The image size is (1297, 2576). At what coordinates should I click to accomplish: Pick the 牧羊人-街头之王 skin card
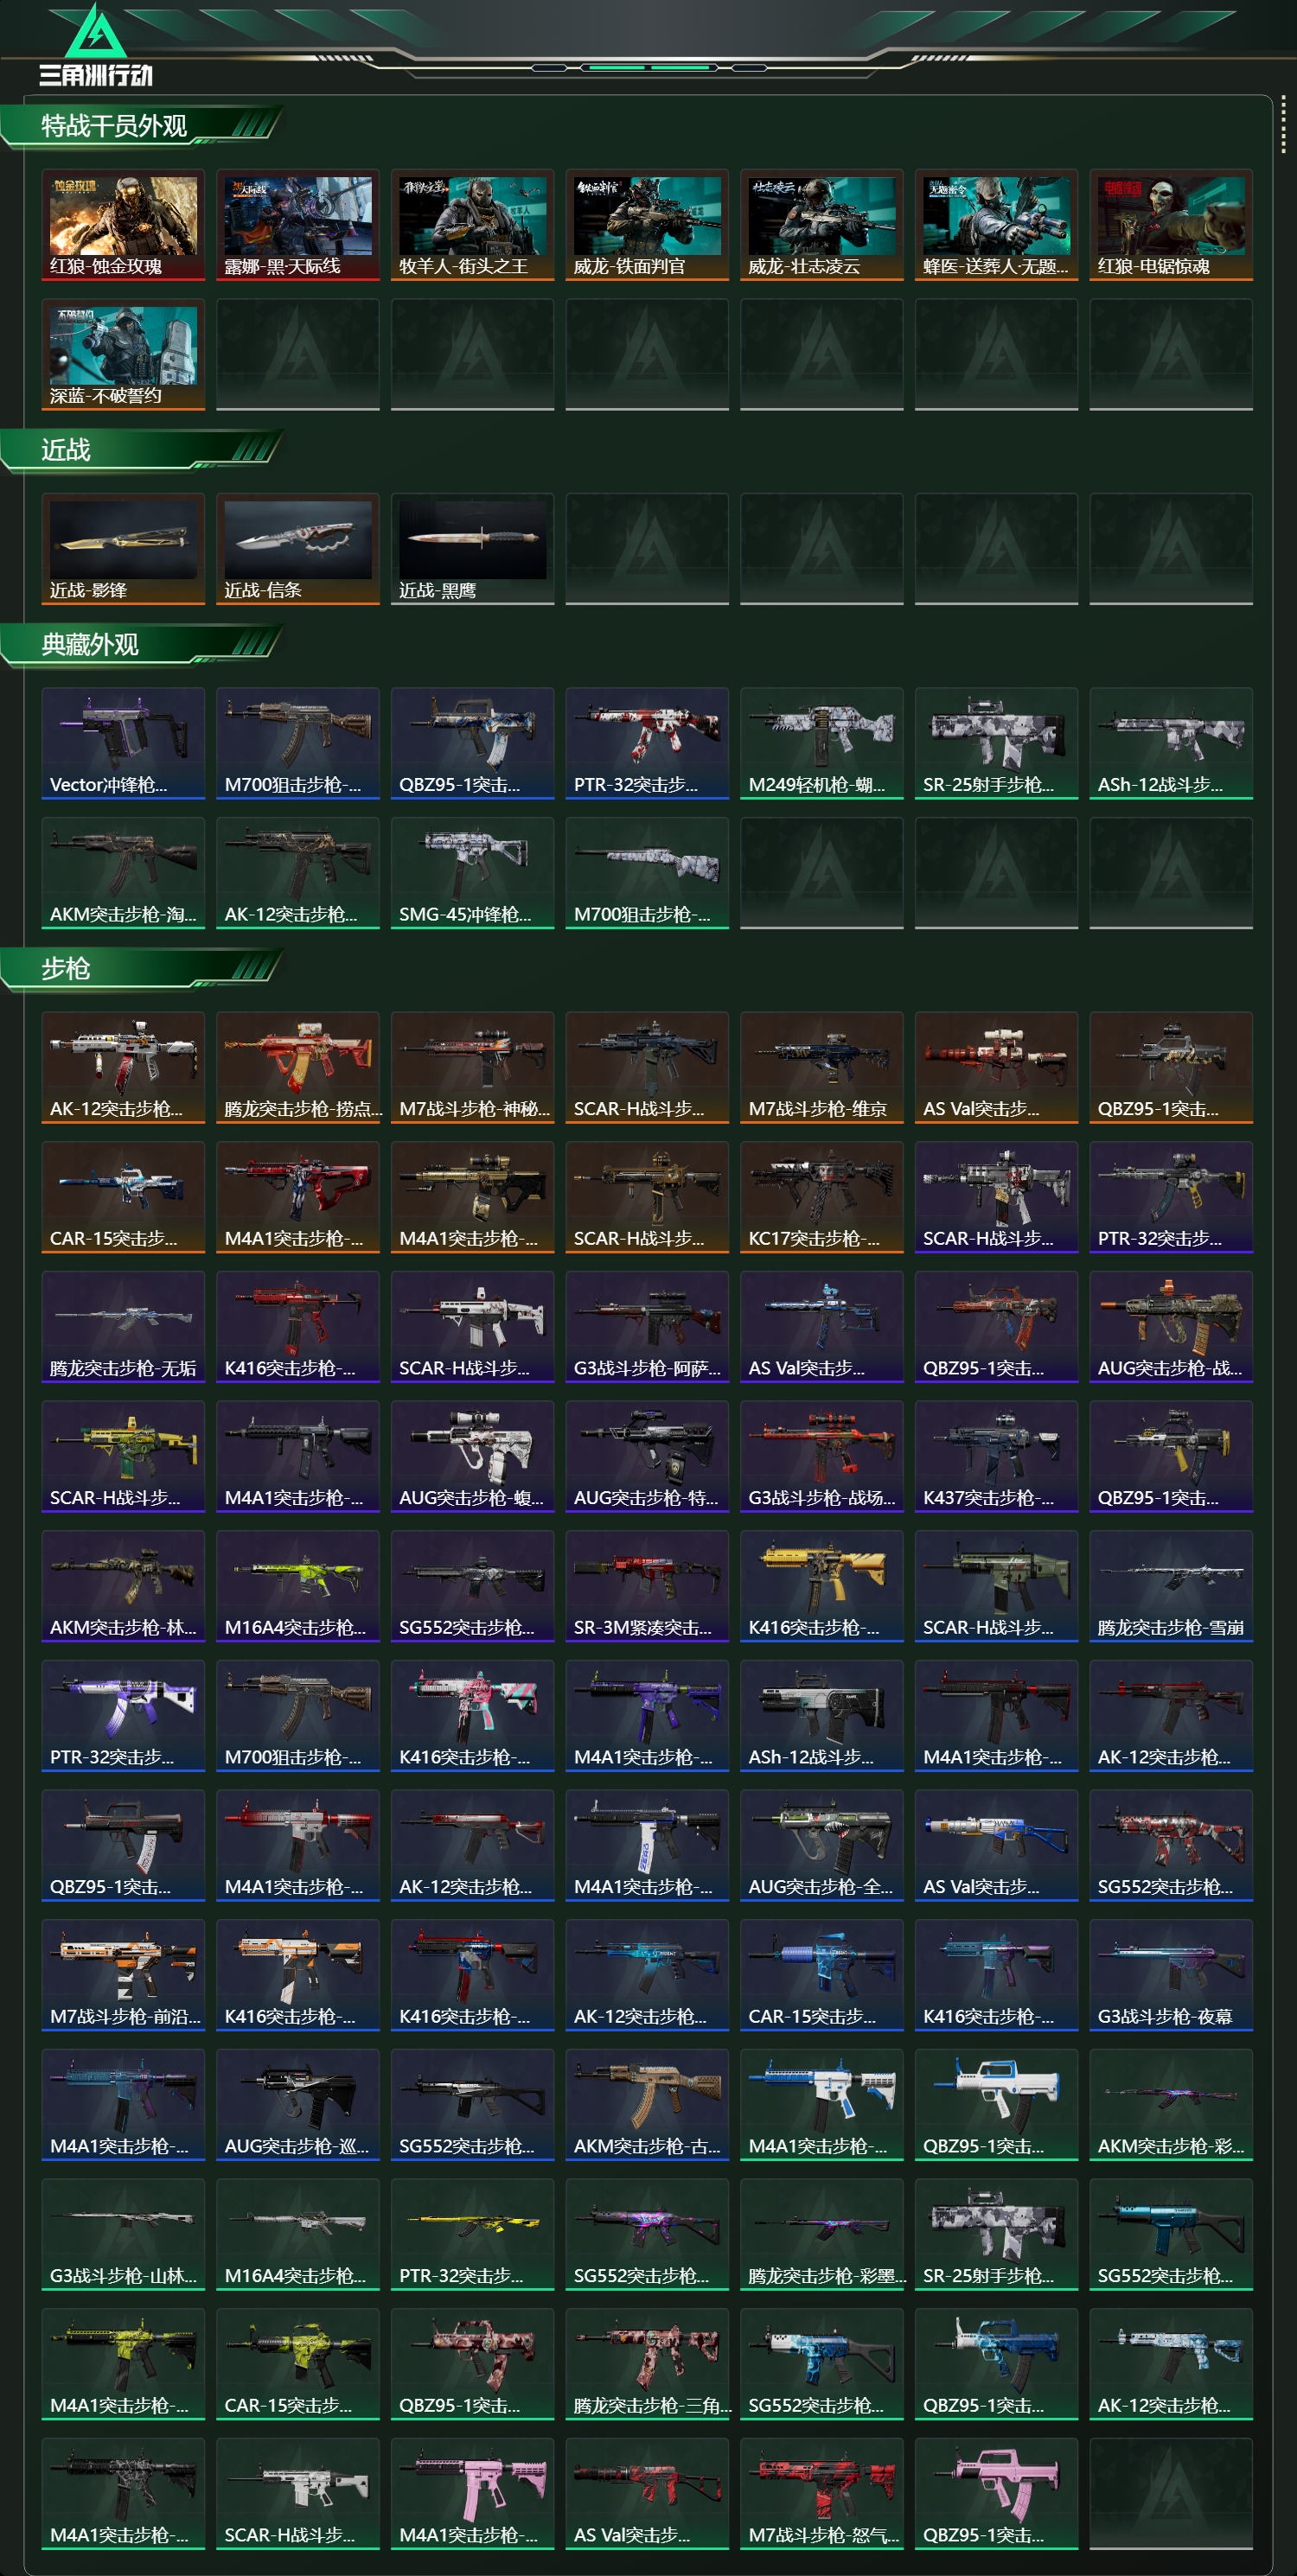[x=472, y=225]
